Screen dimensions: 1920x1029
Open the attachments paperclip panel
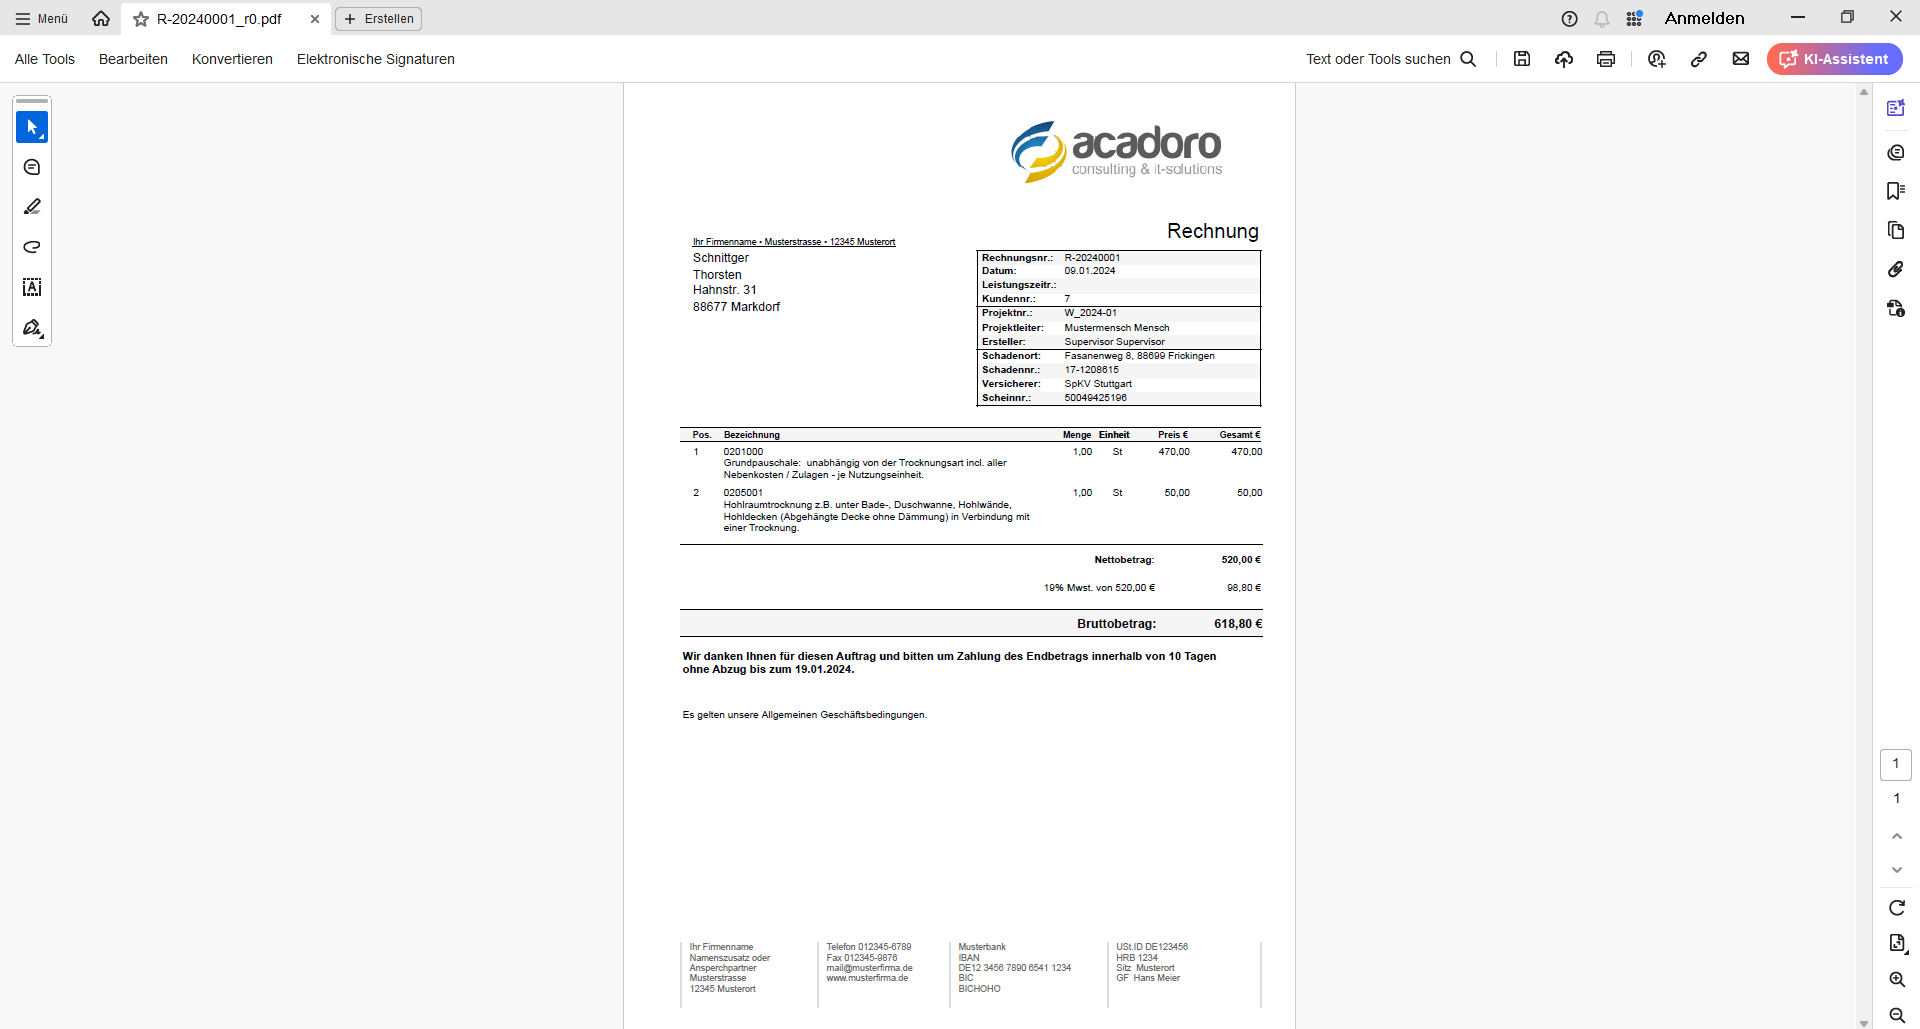pyautogui.click(x=1895, y=269)
